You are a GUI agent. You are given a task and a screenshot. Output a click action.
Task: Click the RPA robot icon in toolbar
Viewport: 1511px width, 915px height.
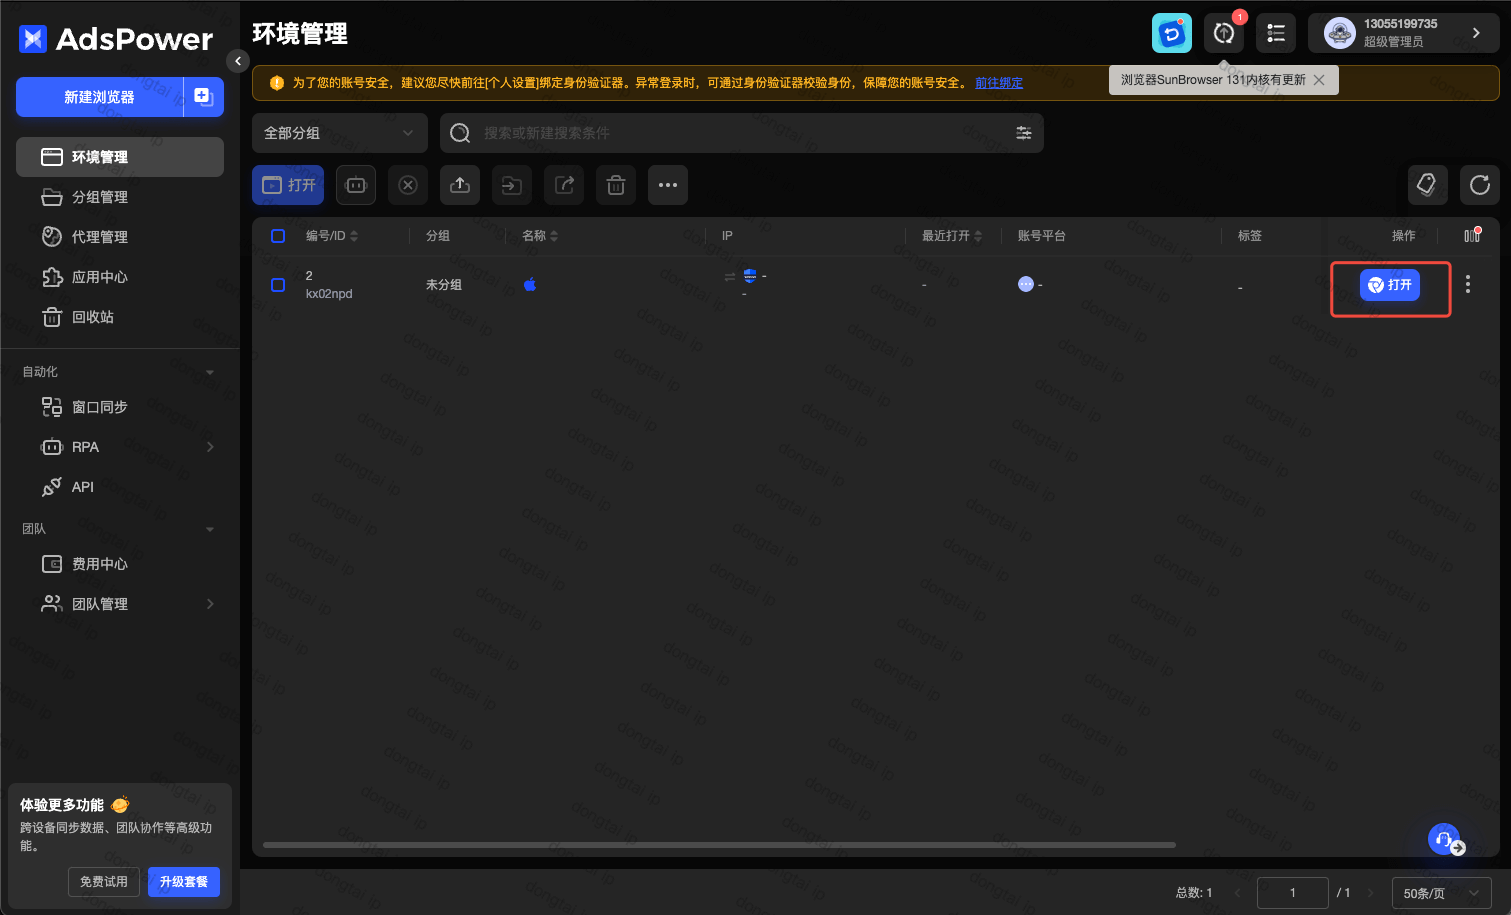point(356,185)
